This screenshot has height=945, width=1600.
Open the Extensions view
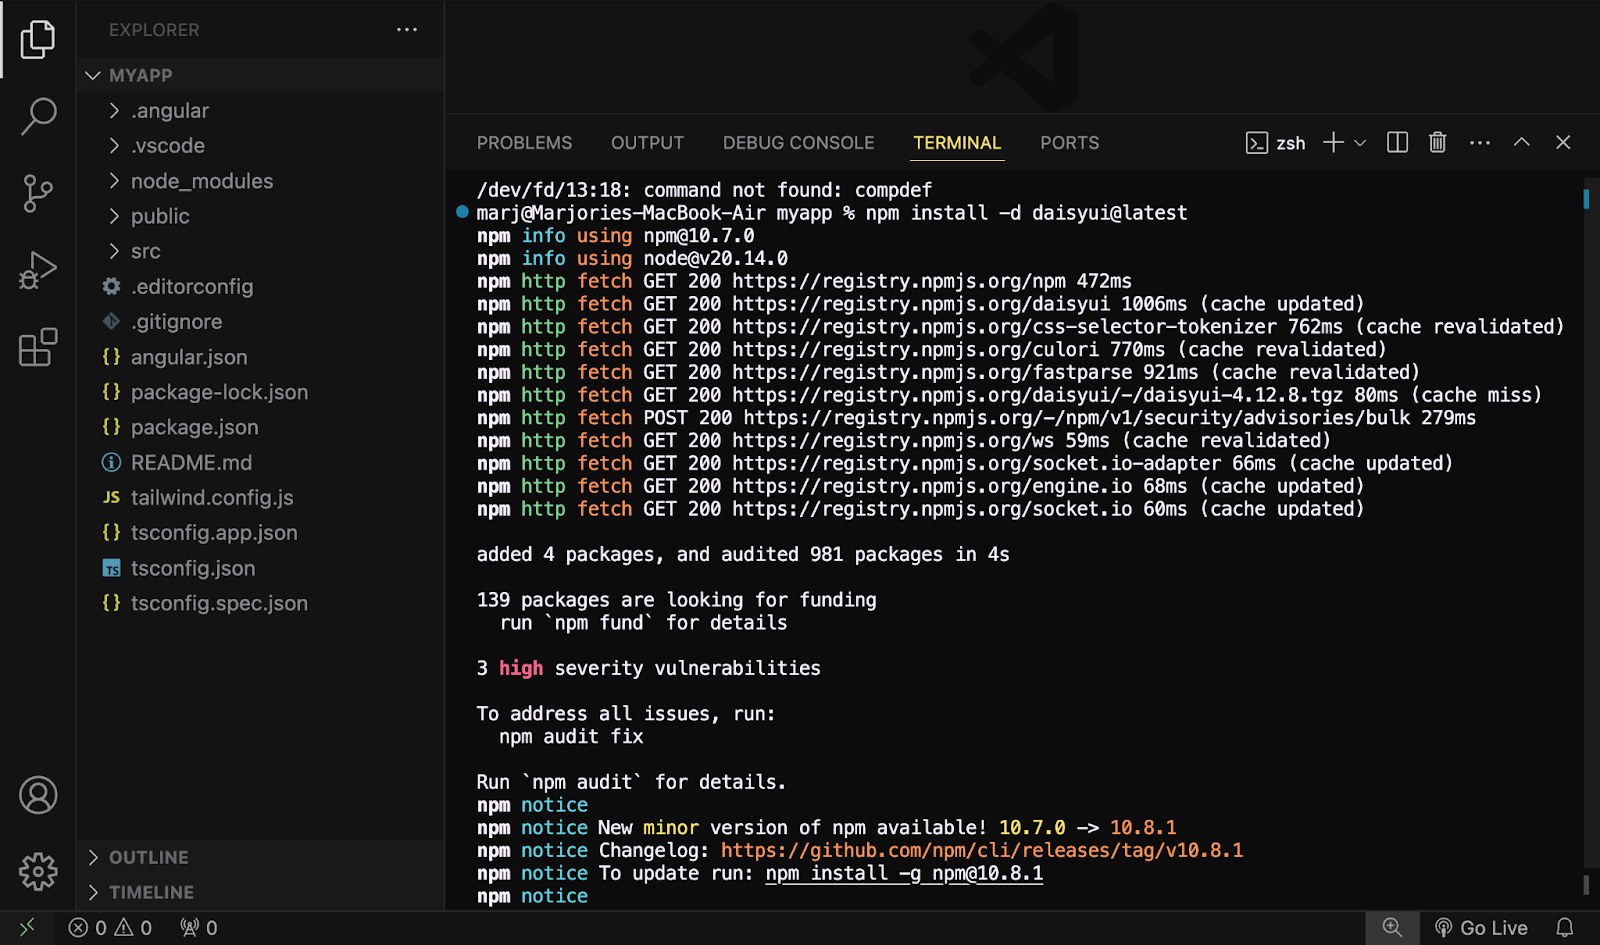[x=38, y=348]
